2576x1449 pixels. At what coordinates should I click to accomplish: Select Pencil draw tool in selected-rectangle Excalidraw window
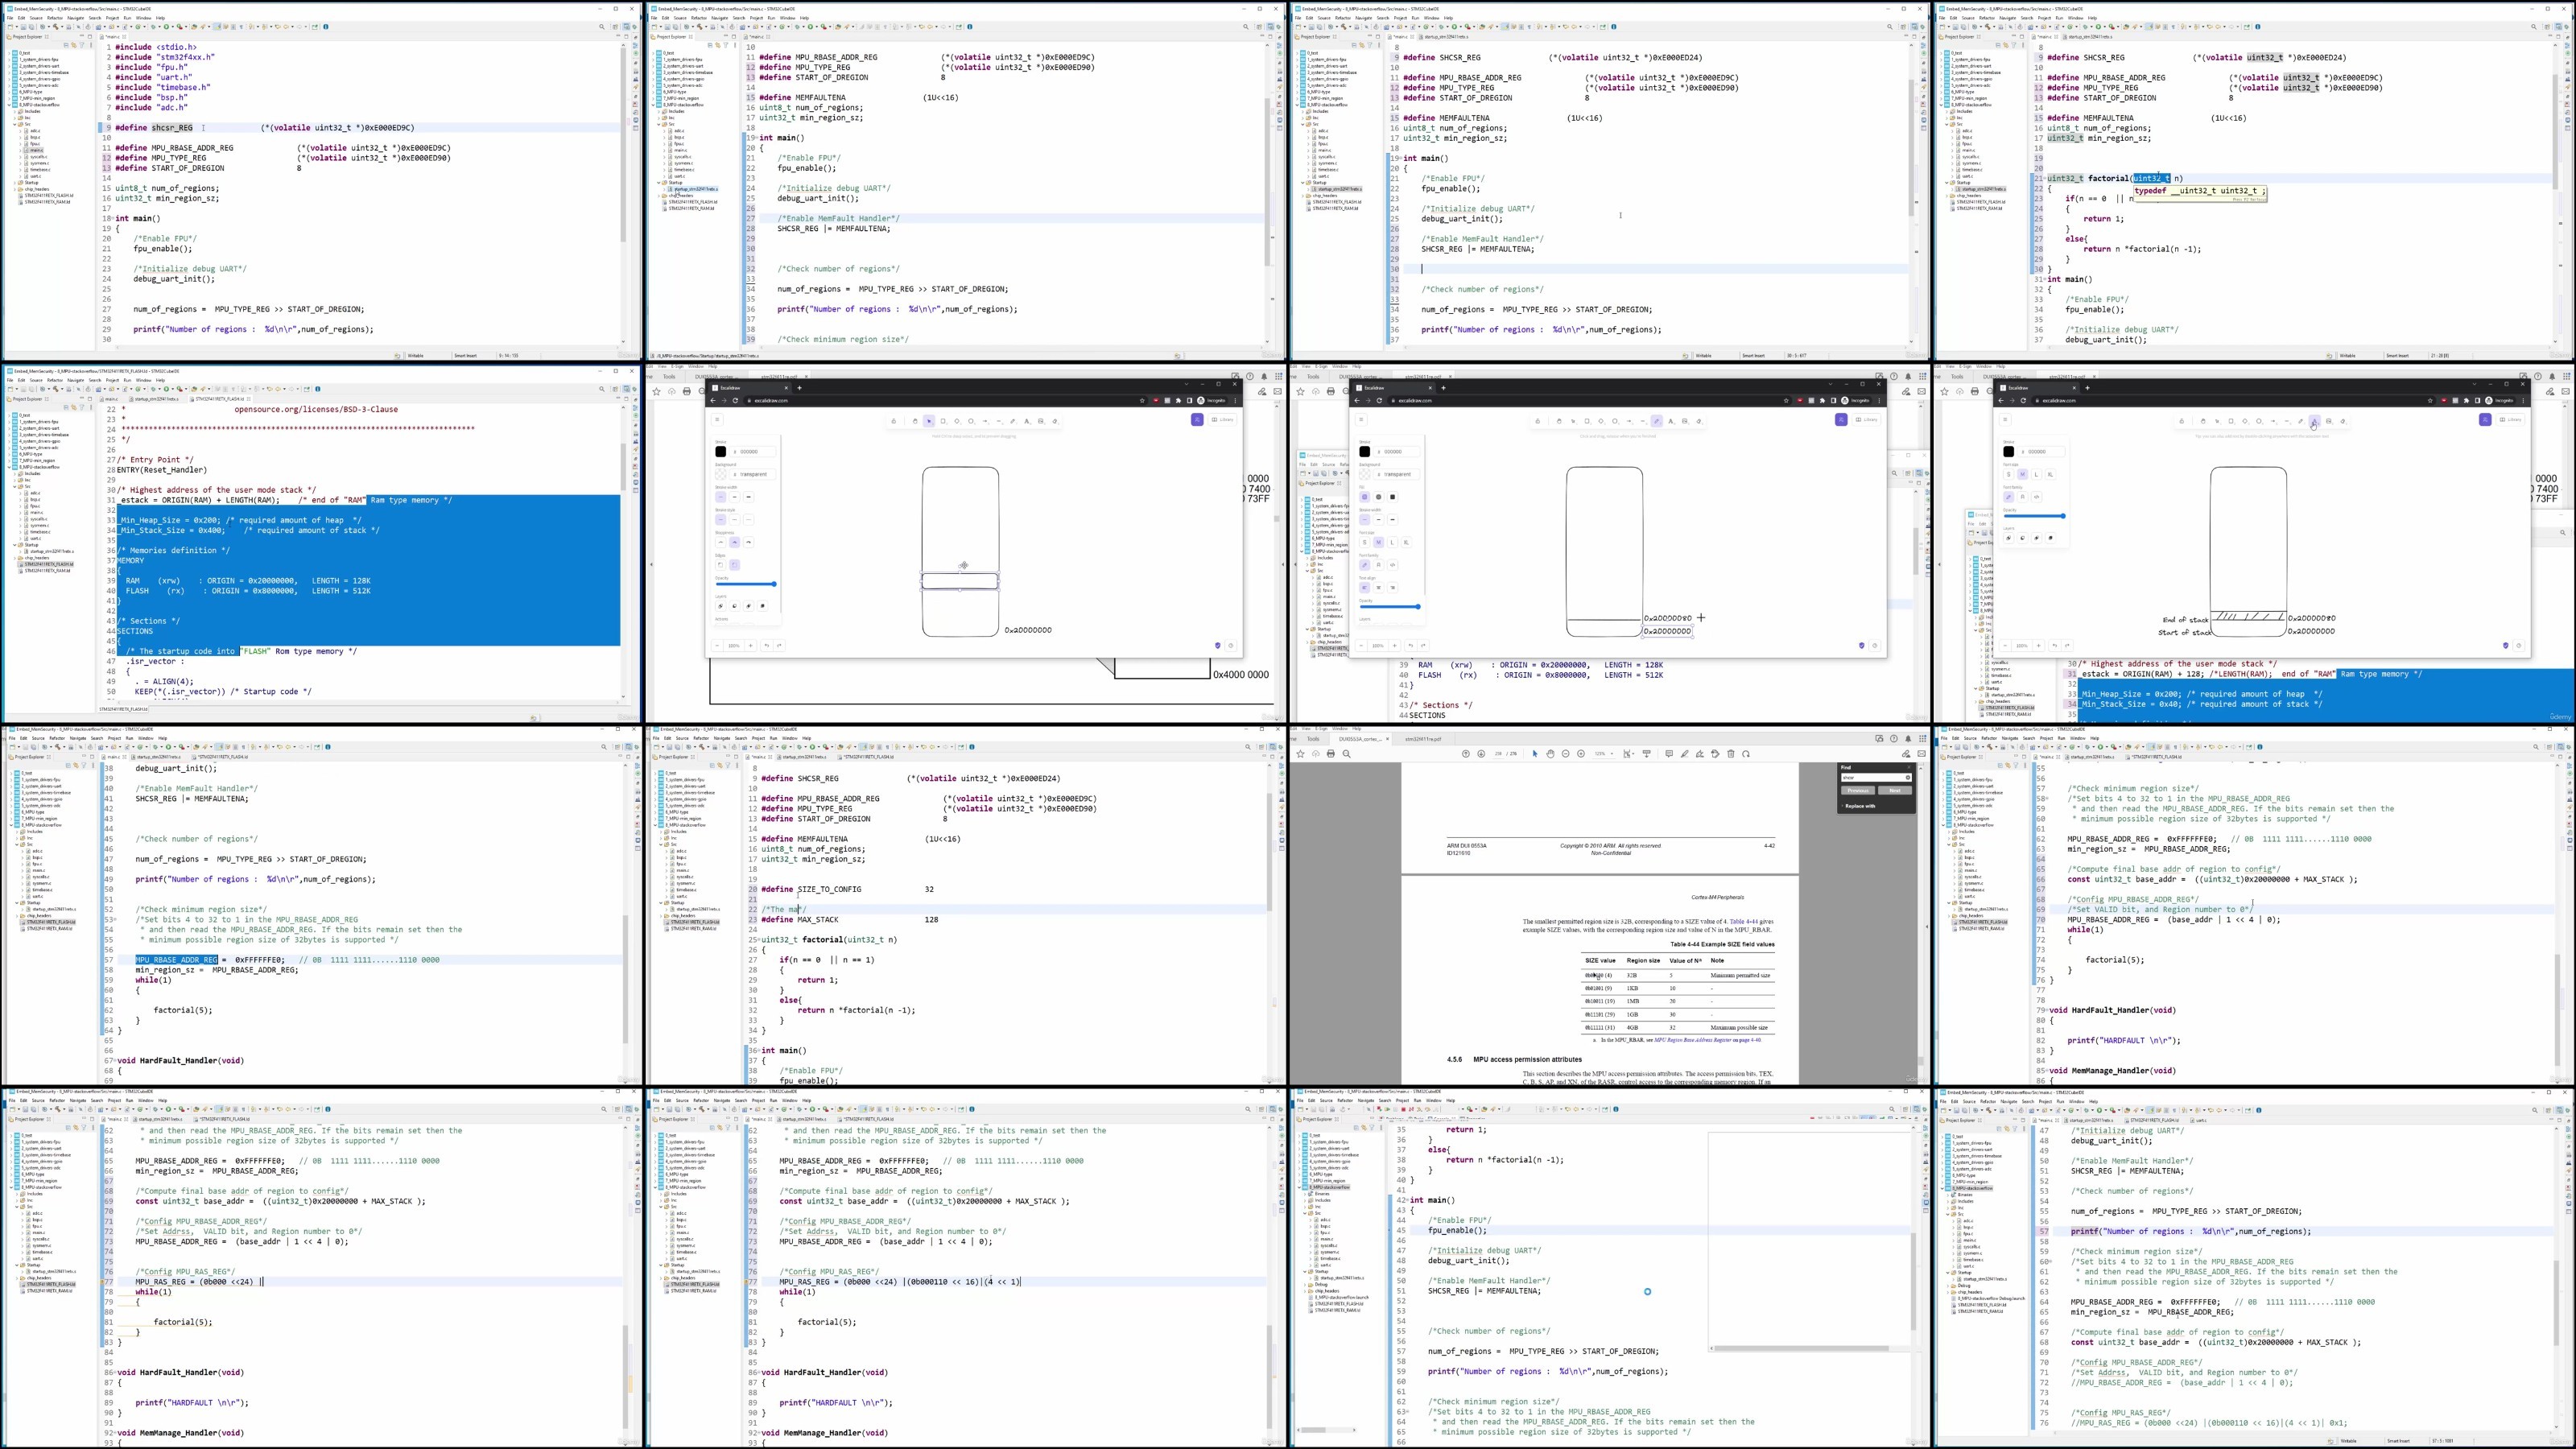pyautogui.click(x=1013, y=421)
